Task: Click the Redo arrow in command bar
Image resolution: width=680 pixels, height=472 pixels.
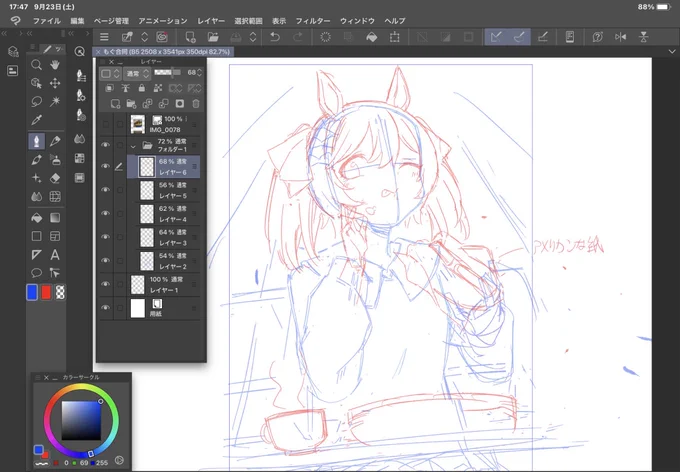Action: click(x=298, y=37)
